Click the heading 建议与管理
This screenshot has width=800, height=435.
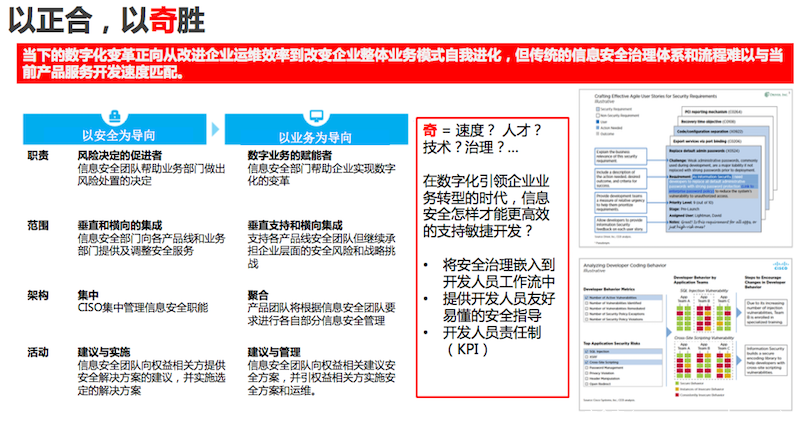[274, 352]
